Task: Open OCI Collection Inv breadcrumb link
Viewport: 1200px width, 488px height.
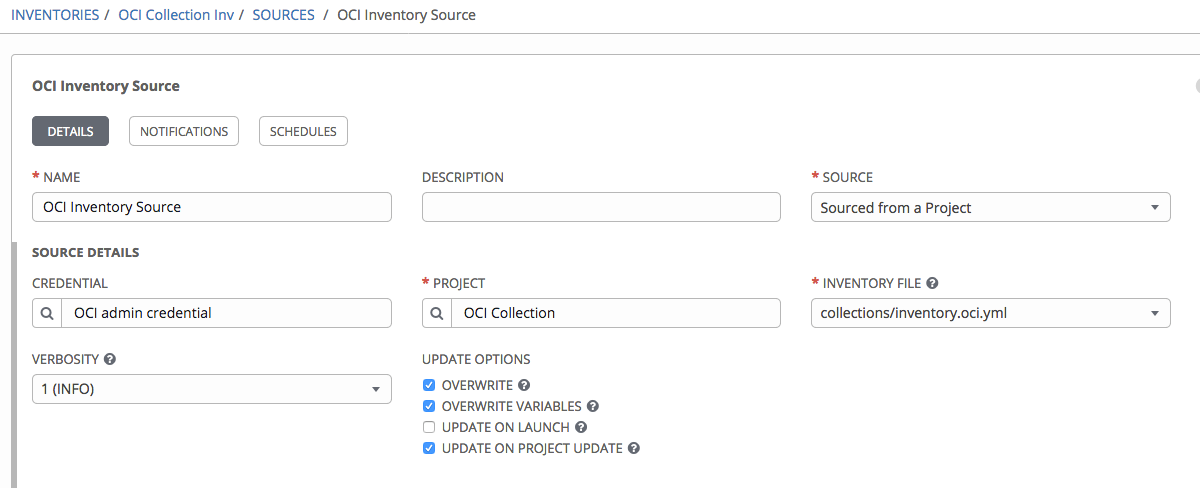Action: click(178, 15)
